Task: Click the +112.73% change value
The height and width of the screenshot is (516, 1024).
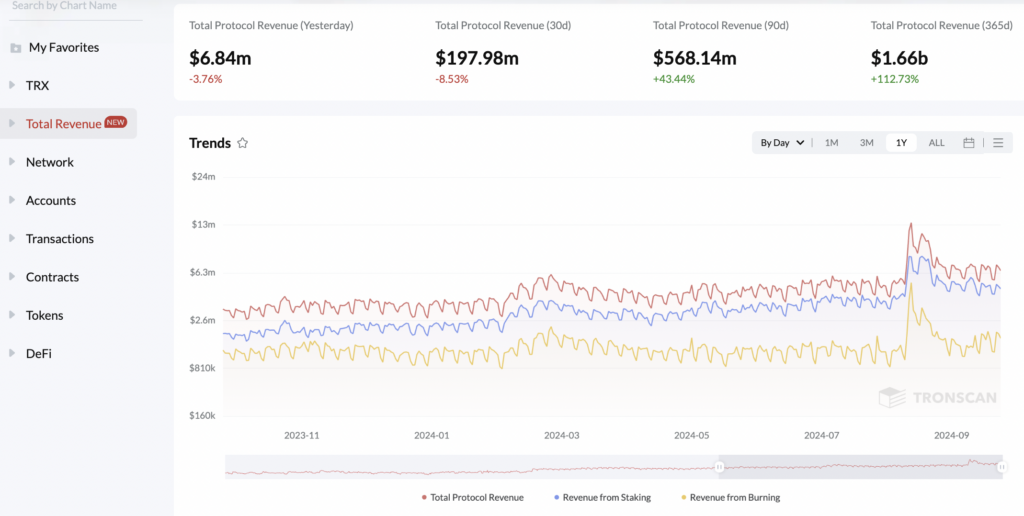Action: pyautogui.click(x=895, y=79)
